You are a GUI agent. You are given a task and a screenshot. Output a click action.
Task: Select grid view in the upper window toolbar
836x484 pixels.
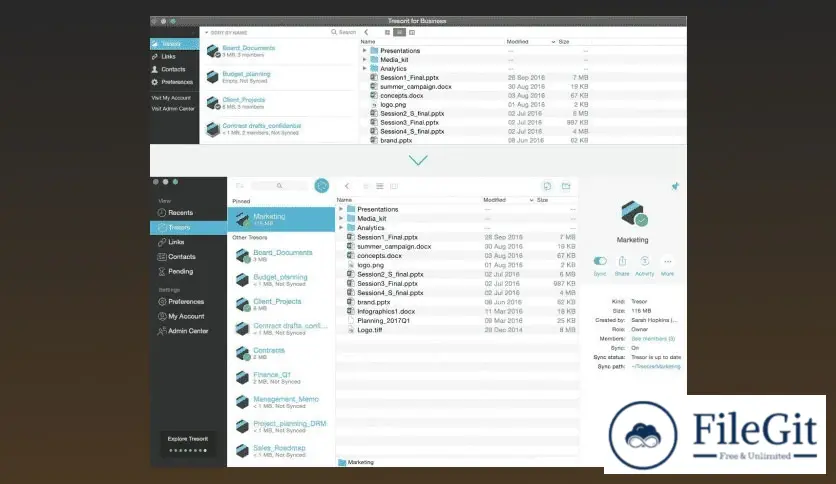[x=387, y=33]
